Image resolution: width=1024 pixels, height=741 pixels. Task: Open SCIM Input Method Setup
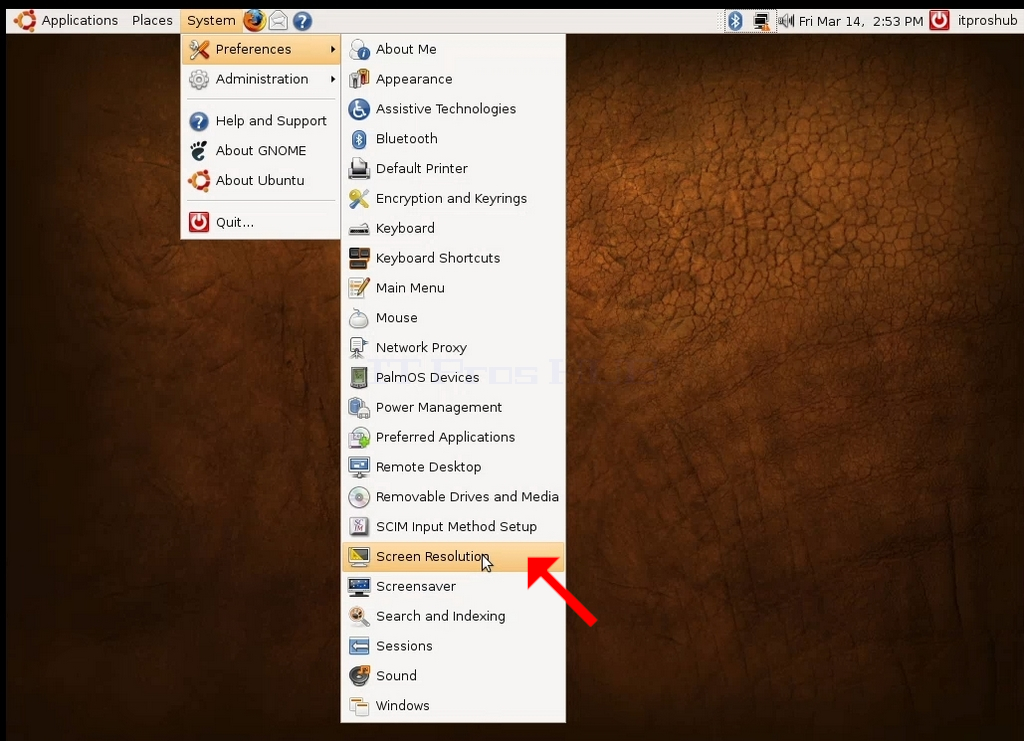click(453, 526)
